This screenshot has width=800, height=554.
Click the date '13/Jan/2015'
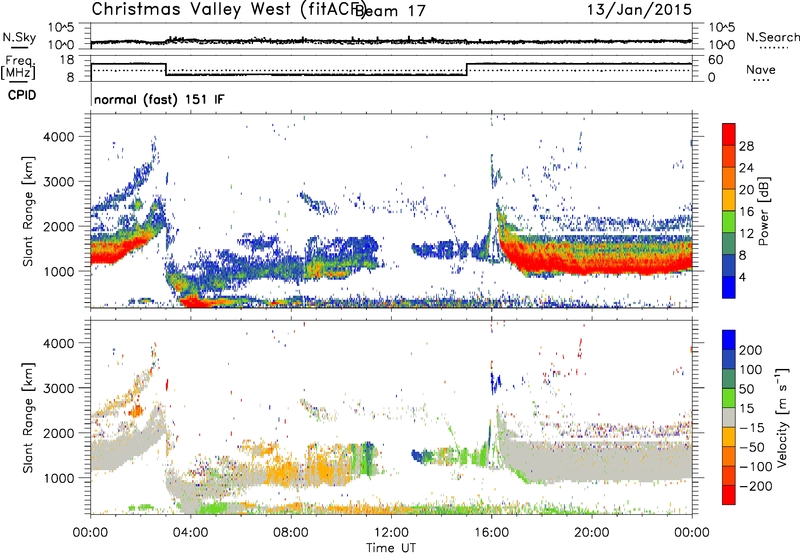(639, 9)
